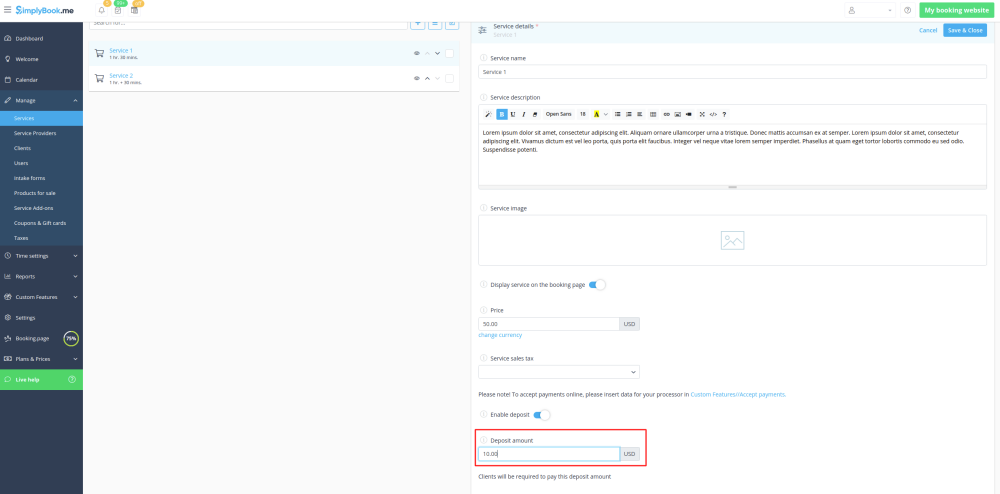Click the change currency link
The image size is (1000, 494).
pyautogui.click(x=500, y=335)
